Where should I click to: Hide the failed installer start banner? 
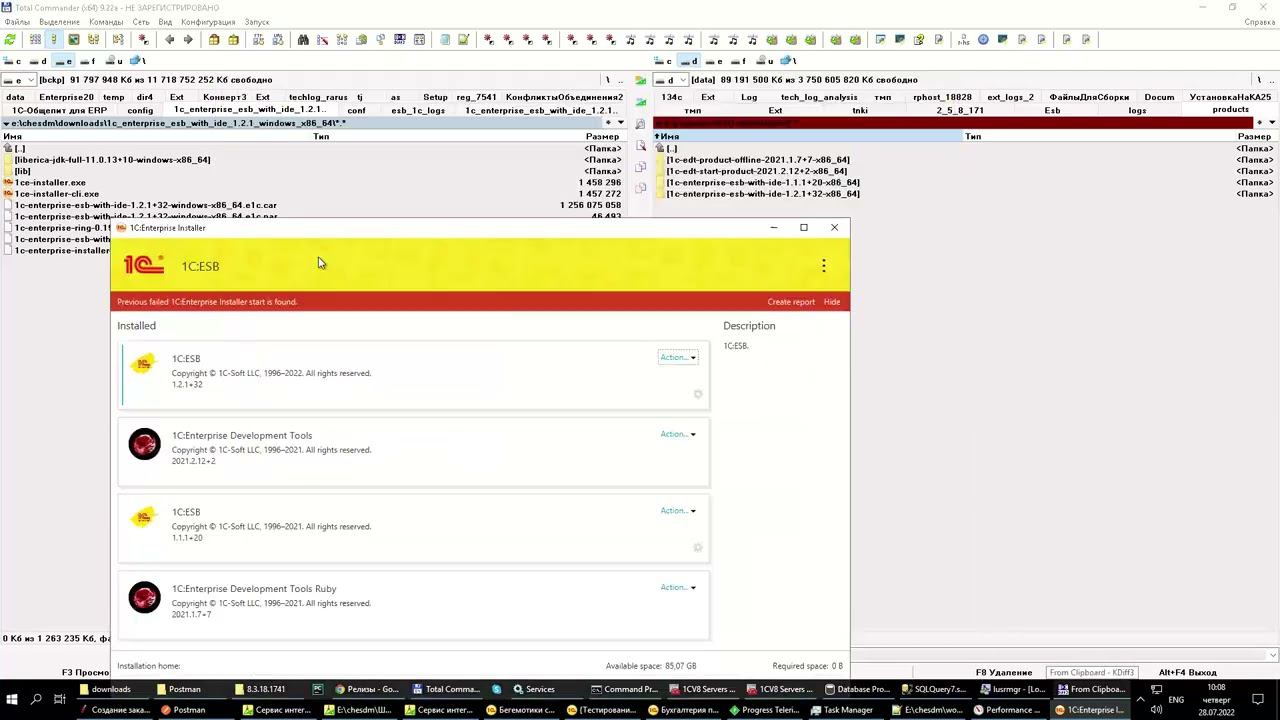tap(832, 302)
